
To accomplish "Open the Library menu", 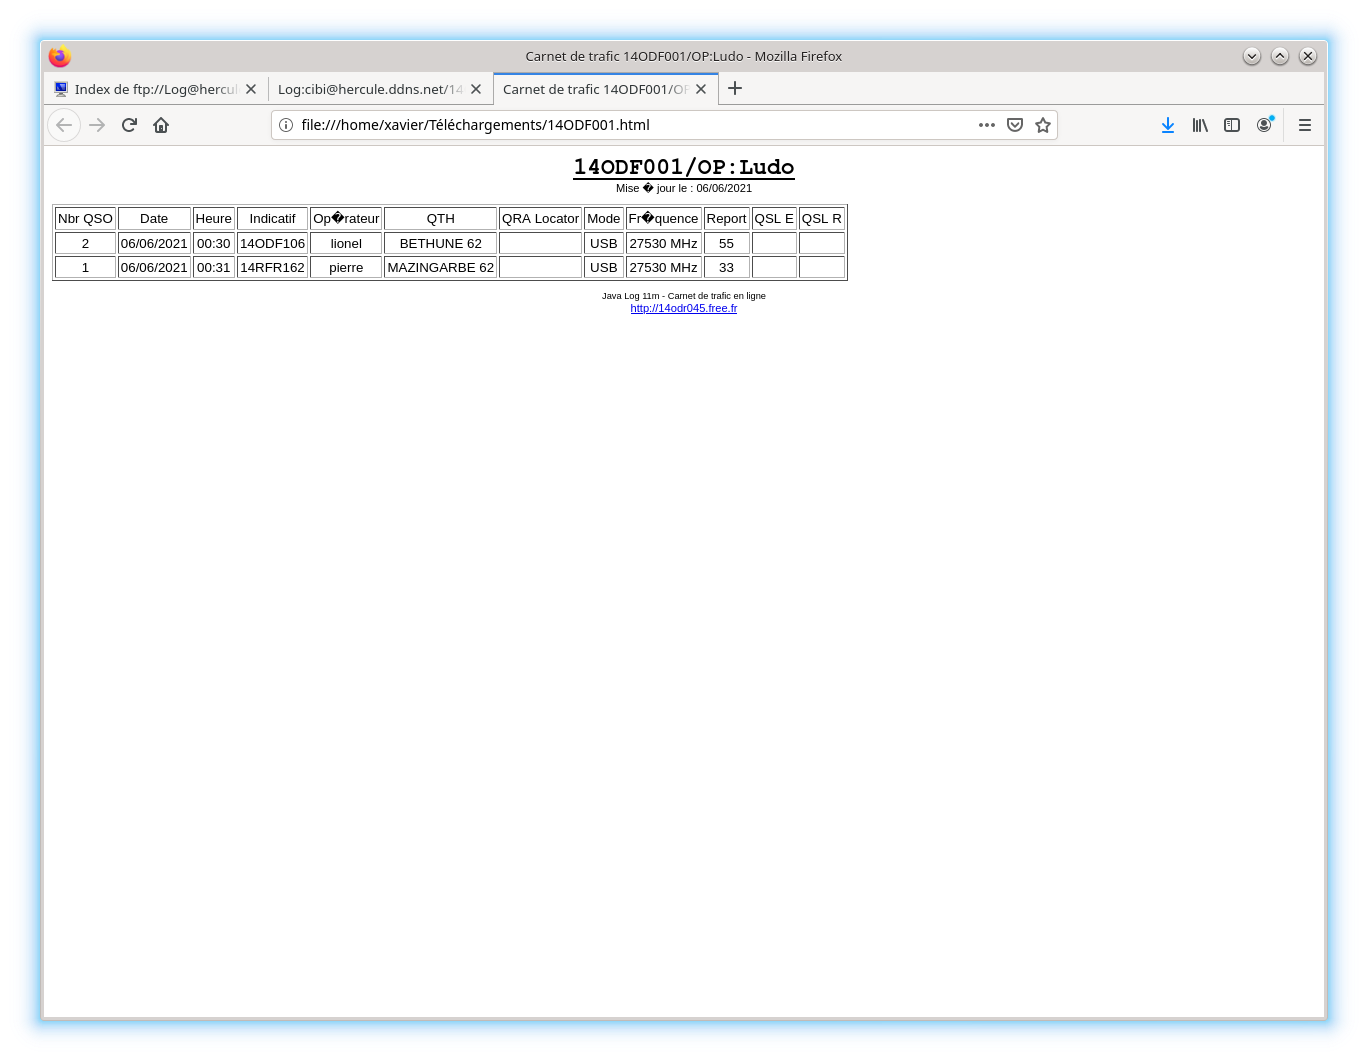I will point(1200,125).
